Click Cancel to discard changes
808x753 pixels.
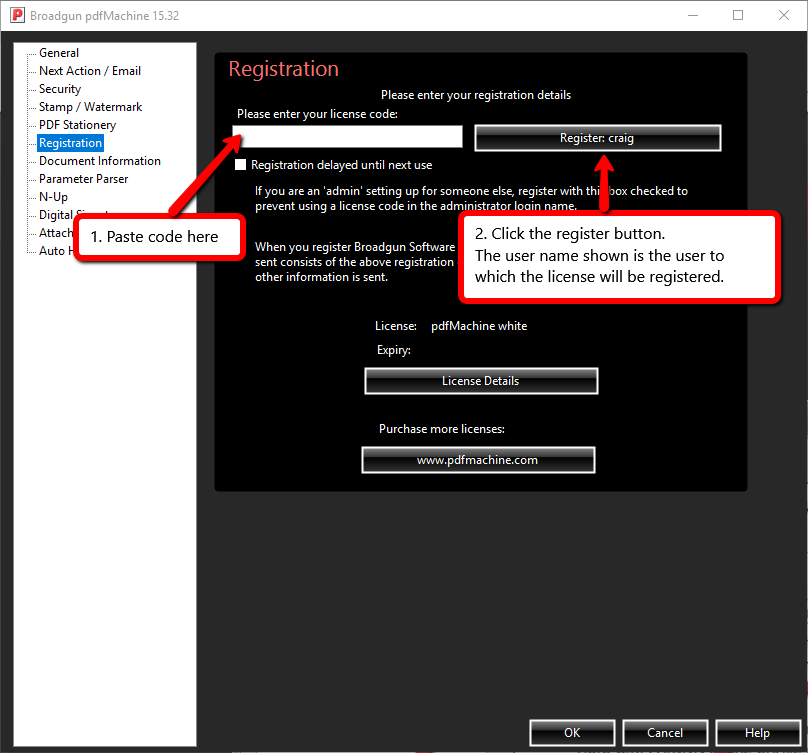click(665, 732)
